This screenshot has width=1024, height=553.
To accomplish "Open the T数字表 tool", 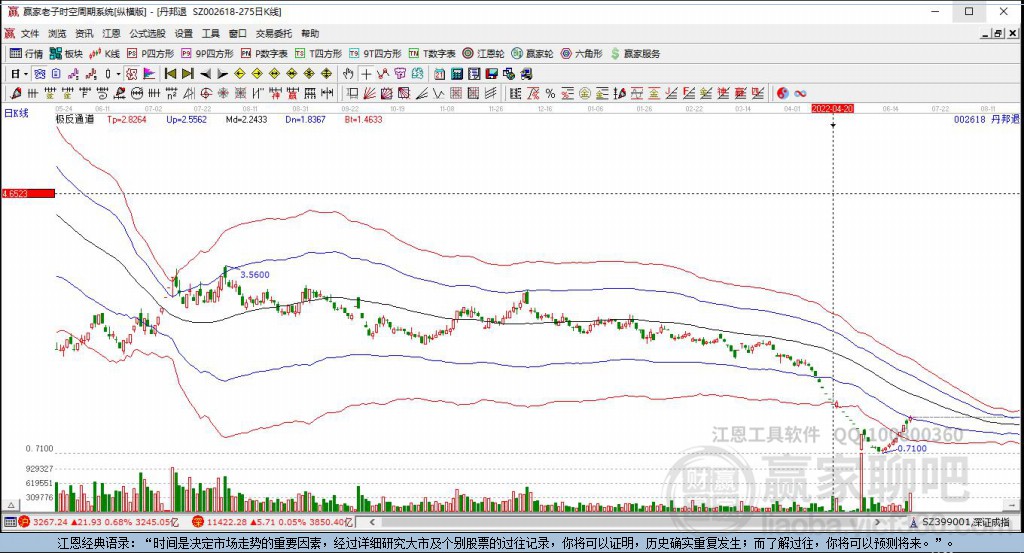I will pos(432,54).
